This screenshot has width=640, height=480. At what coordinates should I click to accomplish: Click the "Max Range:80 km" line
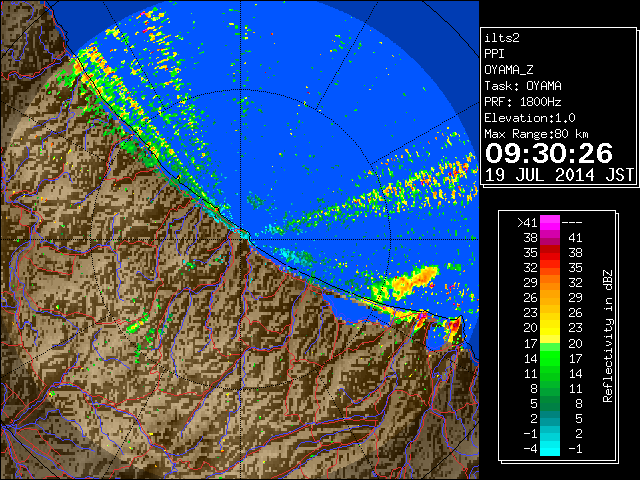click(536, 134)
